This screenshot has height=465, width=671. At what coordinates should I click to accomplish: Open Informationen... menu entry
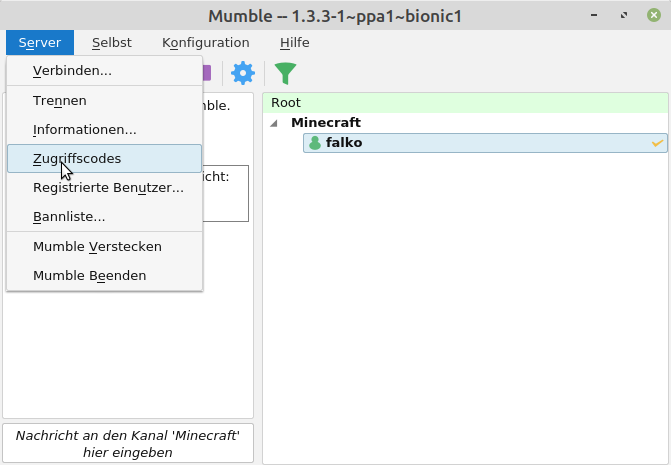[x=84, y=130]
